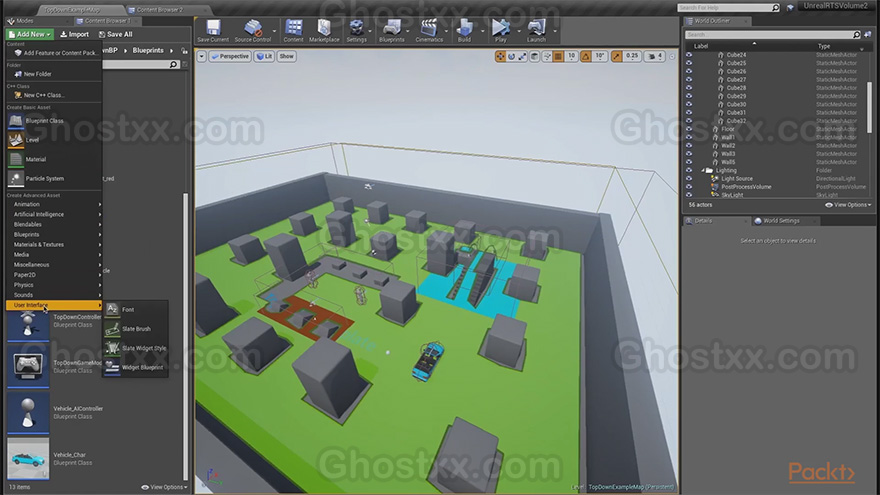Expand the Artificial Intelligence submenu
The image size is (880, 495).
[x=54, y=214]
